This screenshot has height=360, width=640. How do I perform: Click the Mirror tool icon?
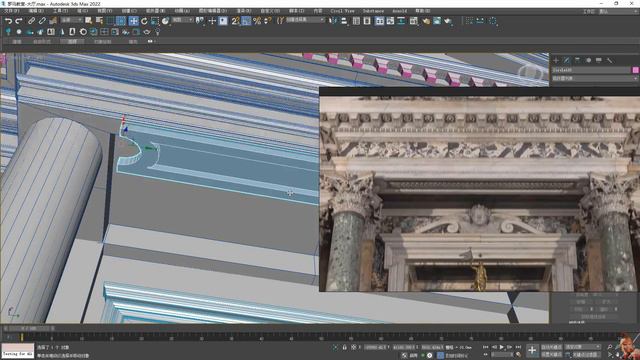point(333,21)
